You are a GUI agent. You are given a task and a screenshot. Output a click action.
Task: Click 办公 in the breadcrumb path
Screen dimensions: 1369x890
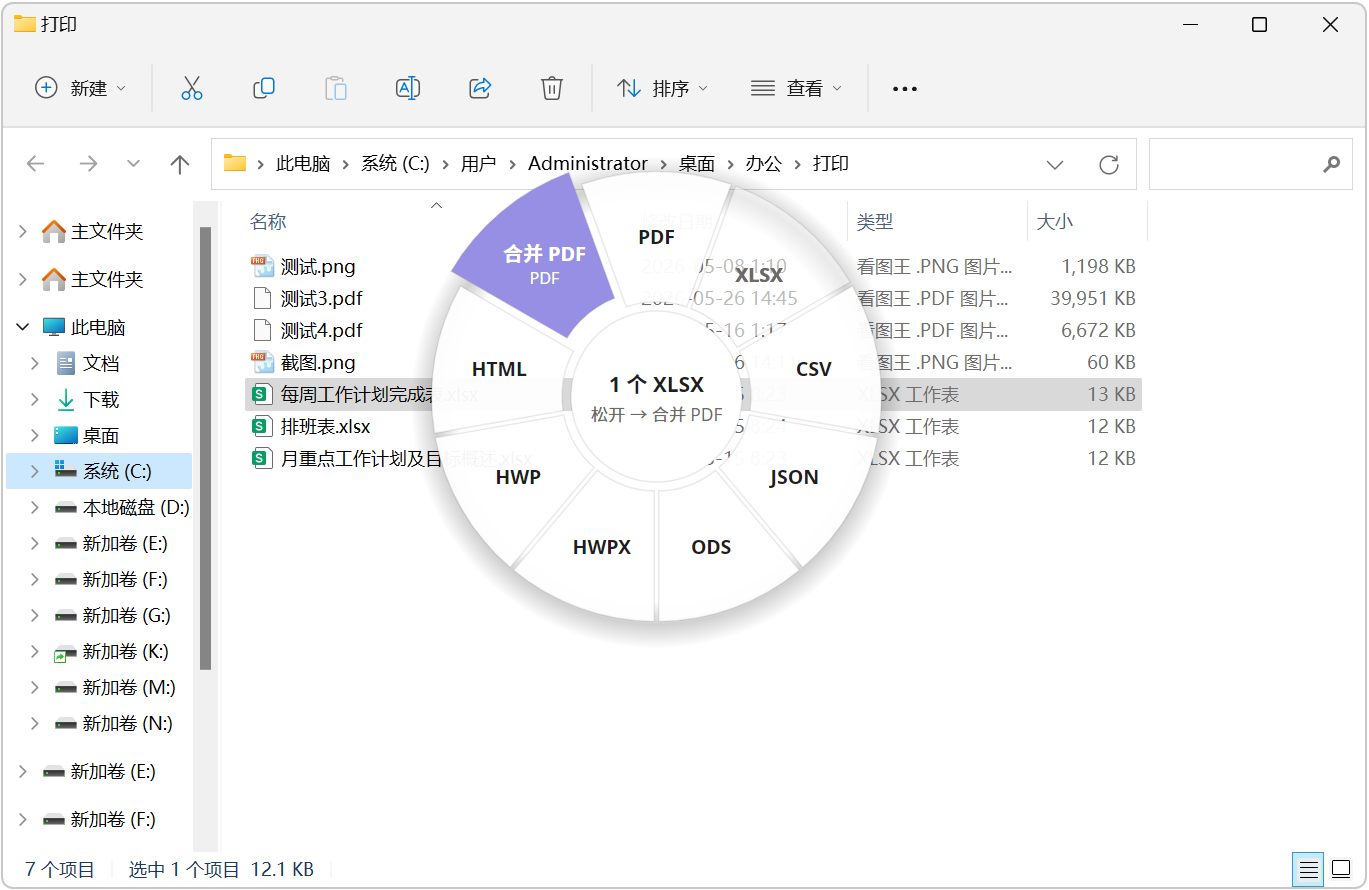763,163
